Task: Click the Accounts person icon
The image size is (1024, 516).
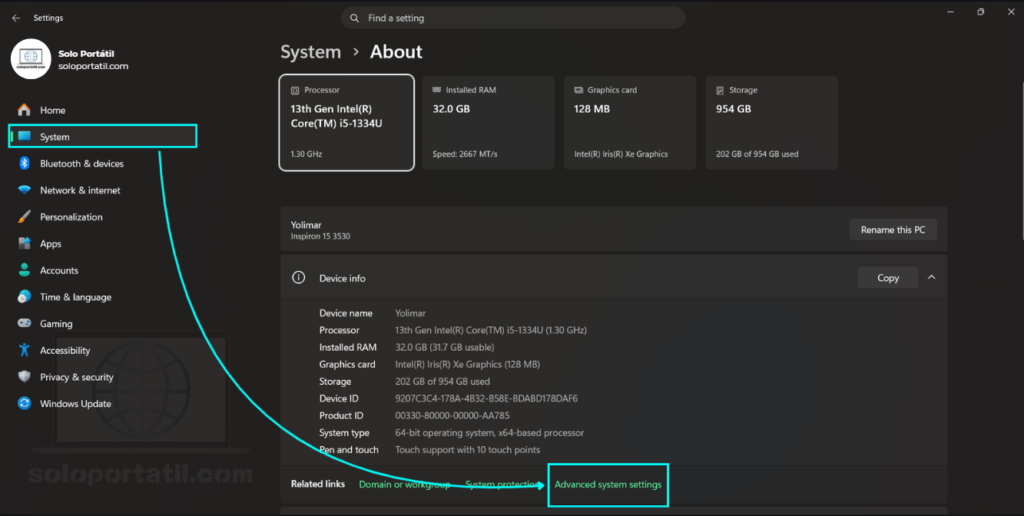Action: pyautogui.click(x=24, y=270)
